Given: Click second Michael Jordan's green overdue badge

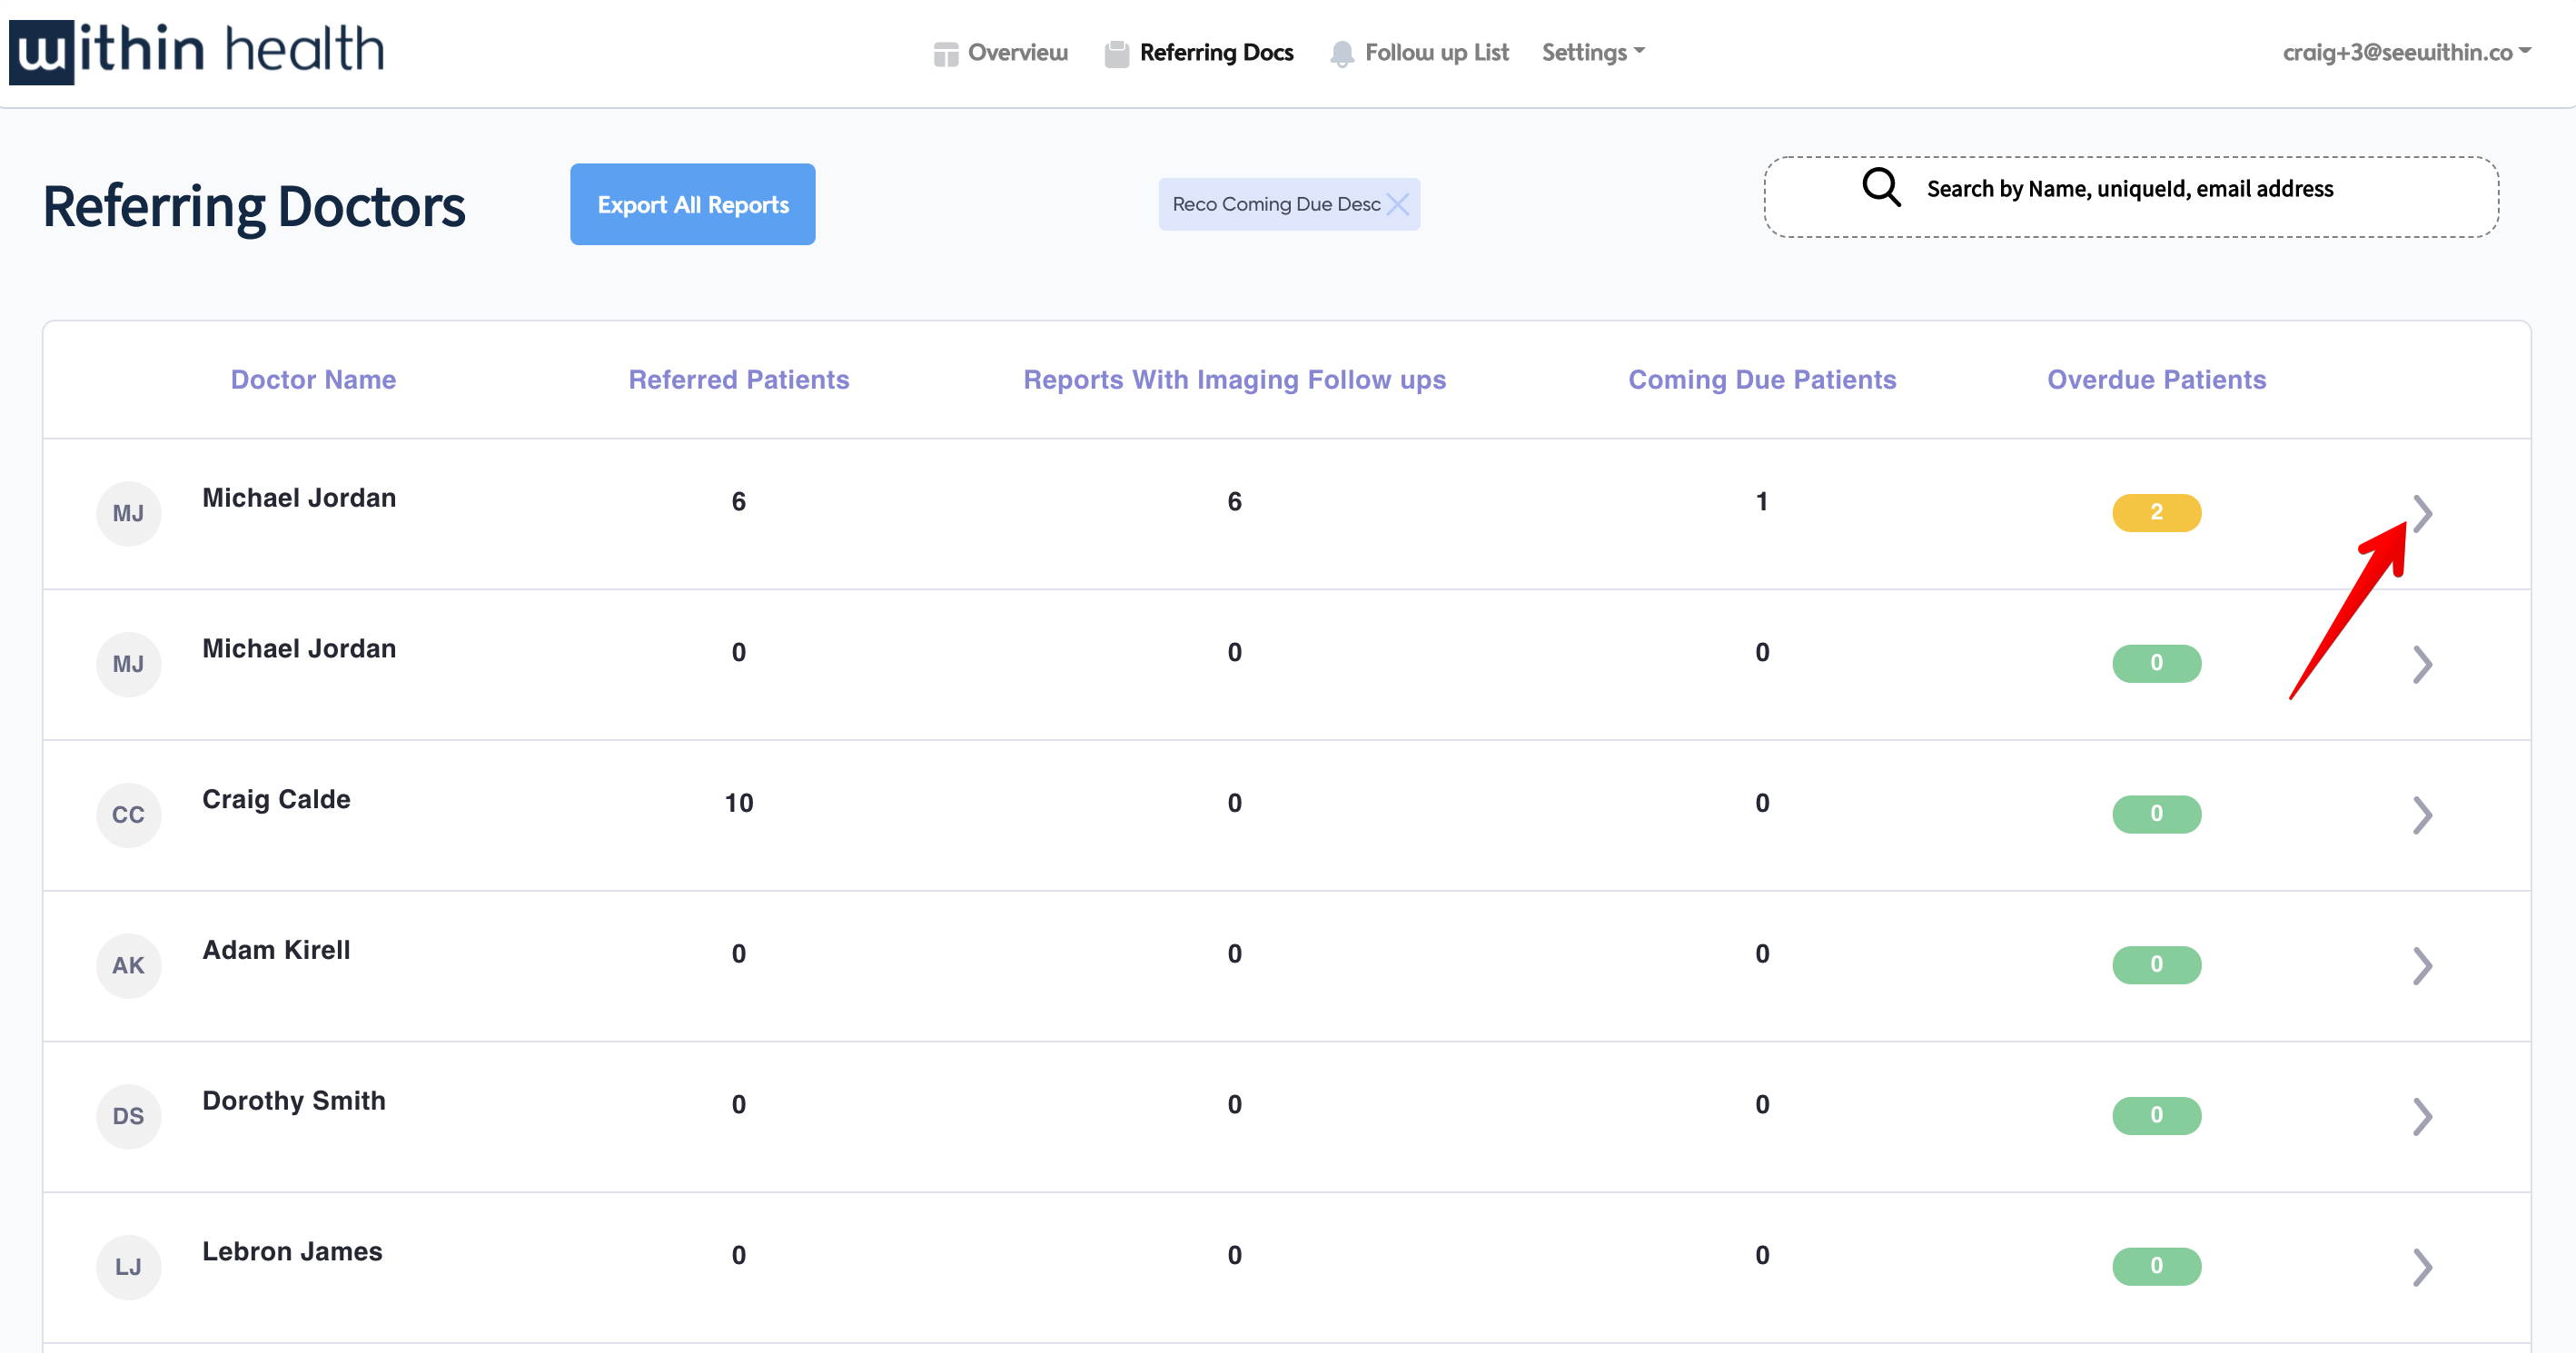Looking at the screenshot, I should click(x=2156, y=663).
